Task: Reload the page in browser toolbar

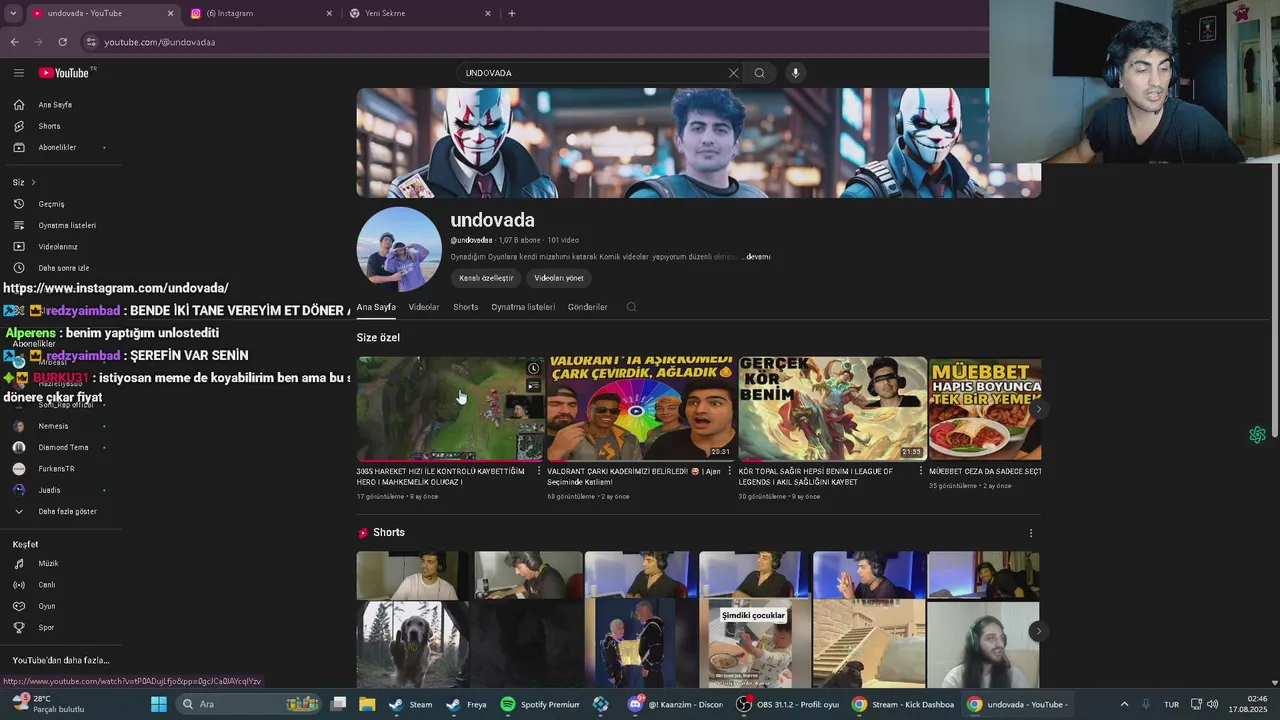Action: click(62, 42)
